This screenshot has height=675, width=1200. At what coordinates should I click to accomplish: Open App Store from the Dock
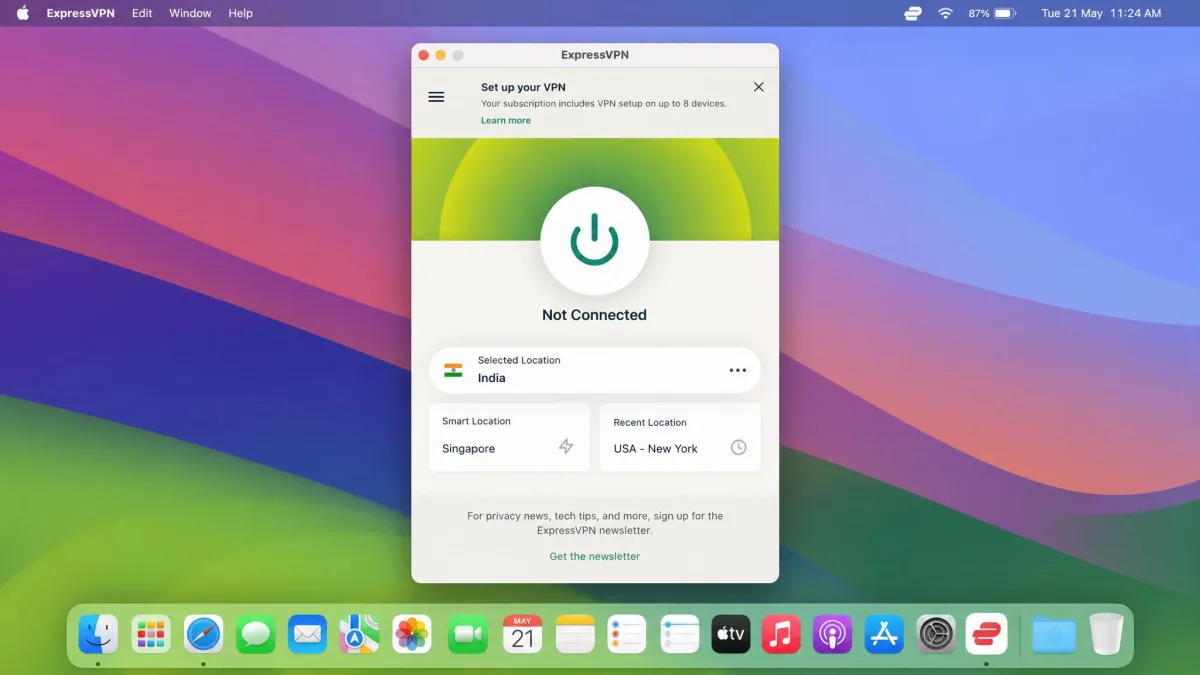click(884, 634)
